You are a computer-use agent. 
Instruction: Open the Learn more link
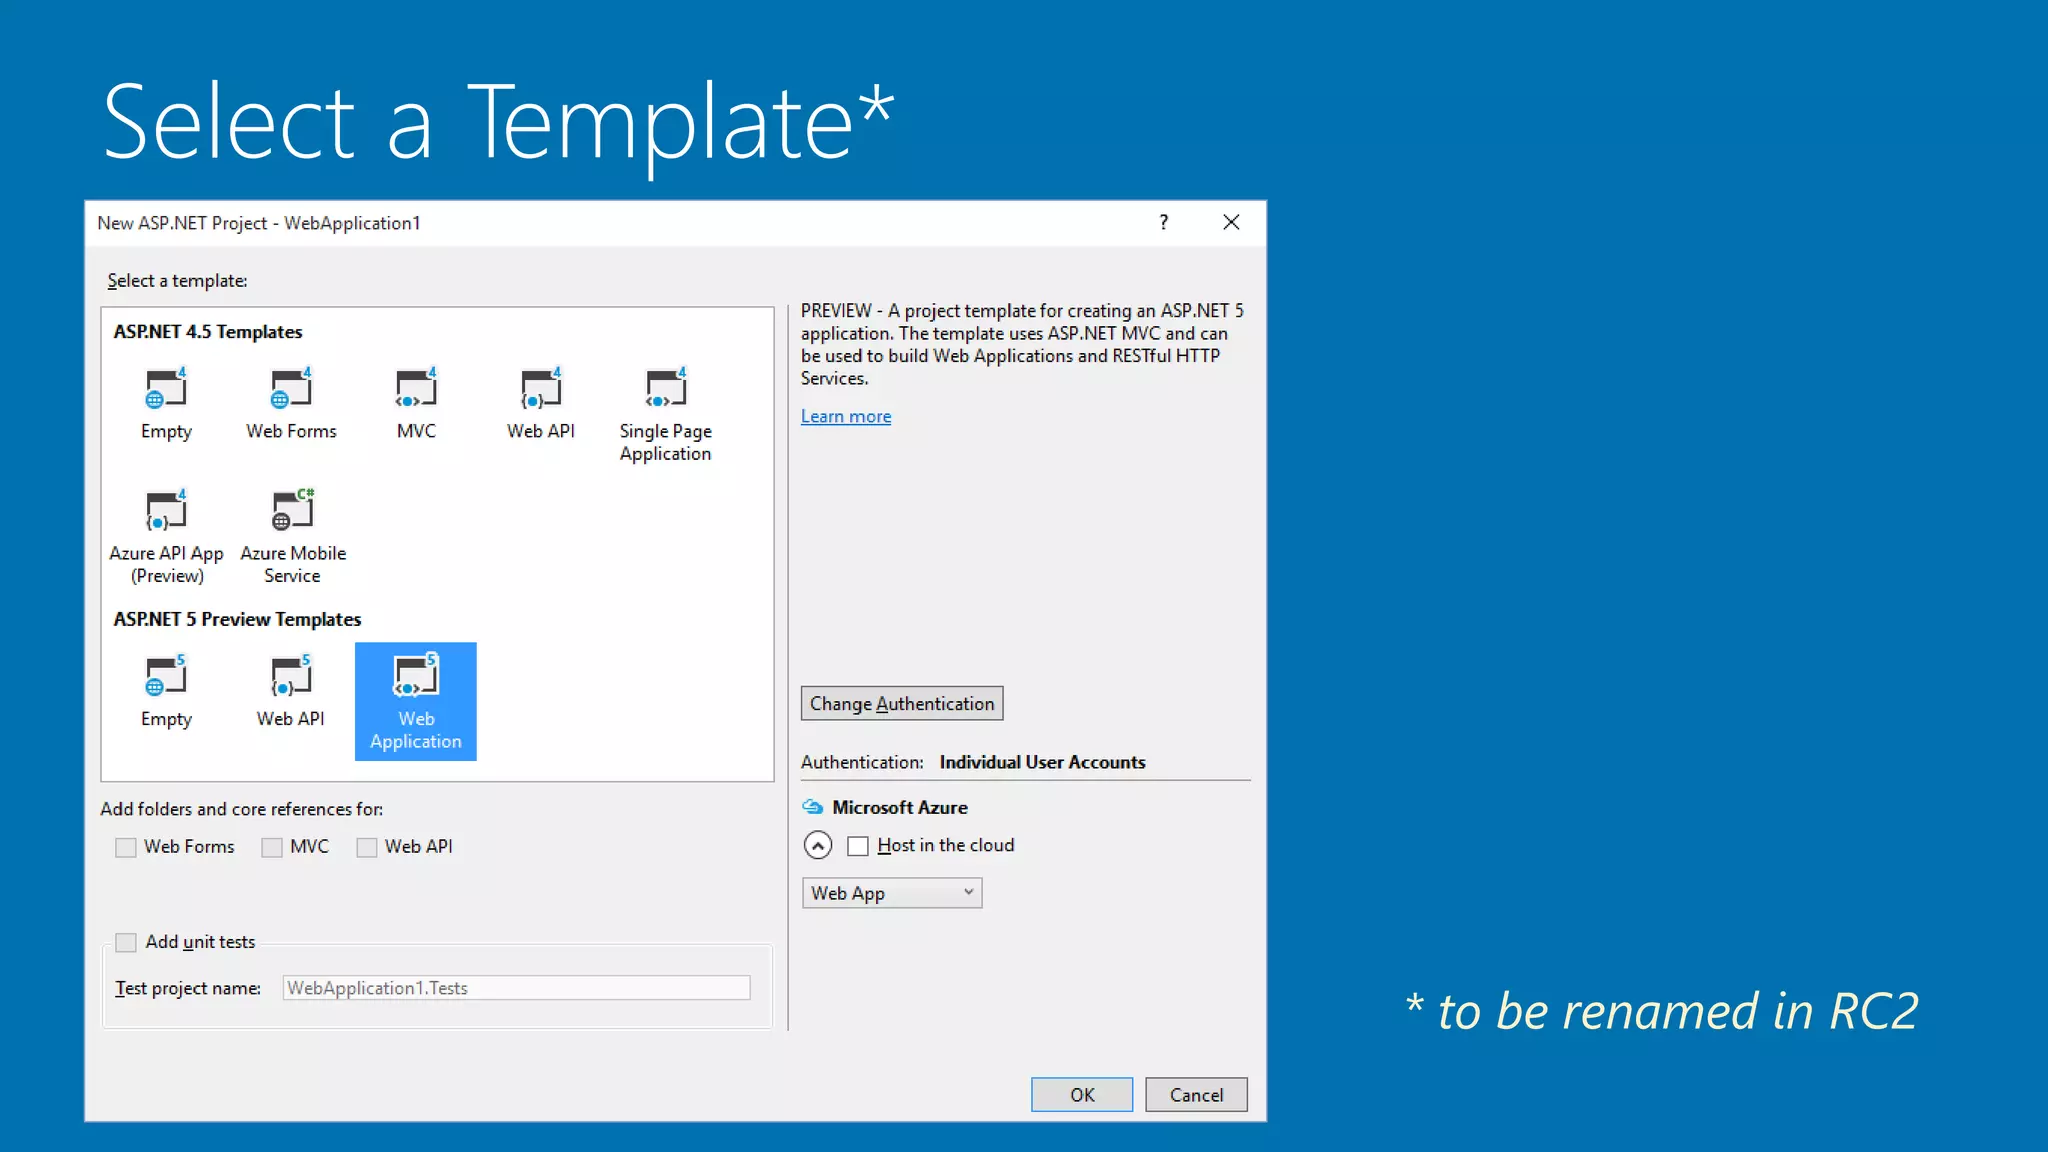point(846,416)
